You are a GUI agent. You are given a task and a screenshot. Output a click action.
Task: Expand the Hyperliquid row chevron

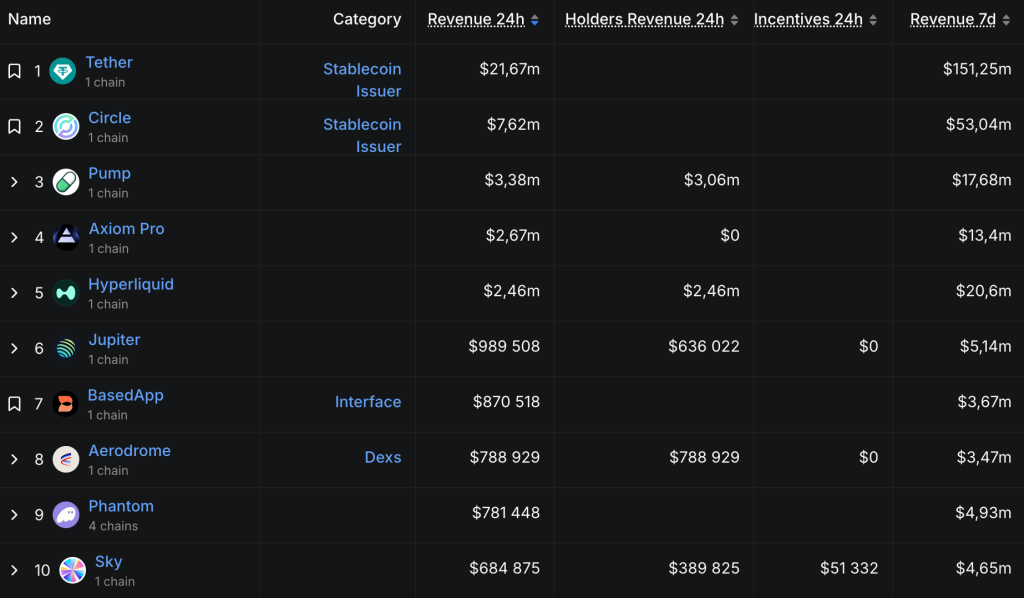pyautogui.click(x=14, y=293)
